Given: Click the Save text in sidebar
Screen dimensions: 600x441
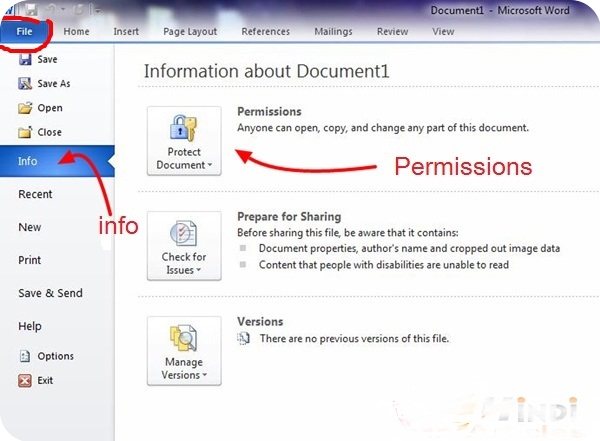Looking at the screenshot, I should (47, 59).
